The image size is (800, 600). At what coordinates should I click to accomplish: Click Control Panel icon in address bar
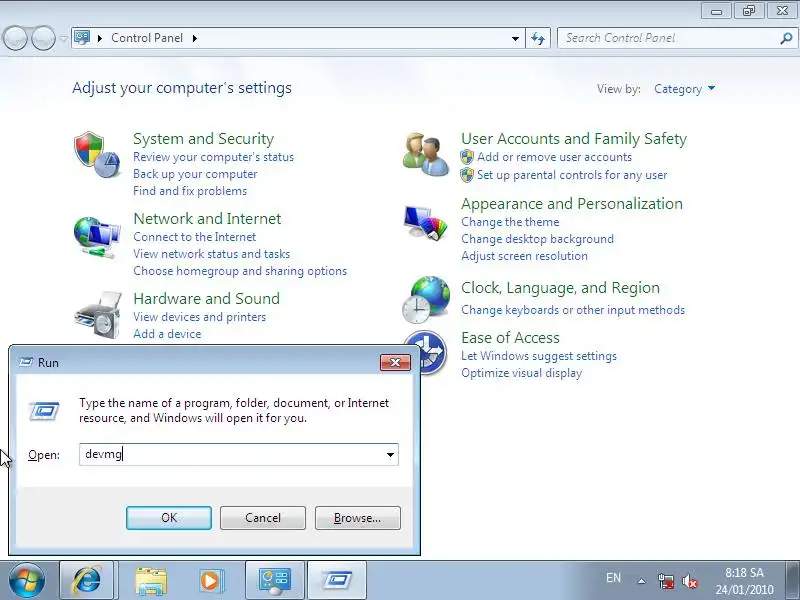tap(82, 38)
